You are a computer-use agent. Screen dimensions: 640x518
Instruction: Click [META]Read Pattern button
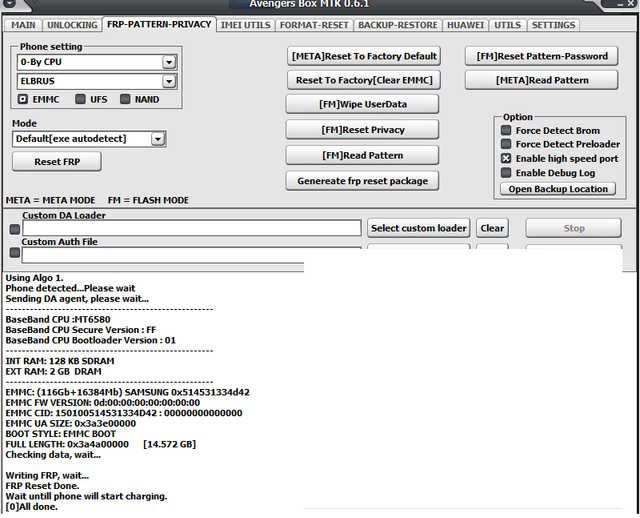542,80
